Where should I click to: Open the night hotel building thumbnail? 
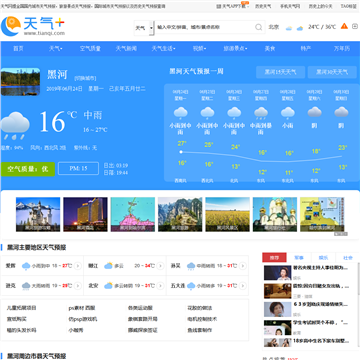click(85, 214)
